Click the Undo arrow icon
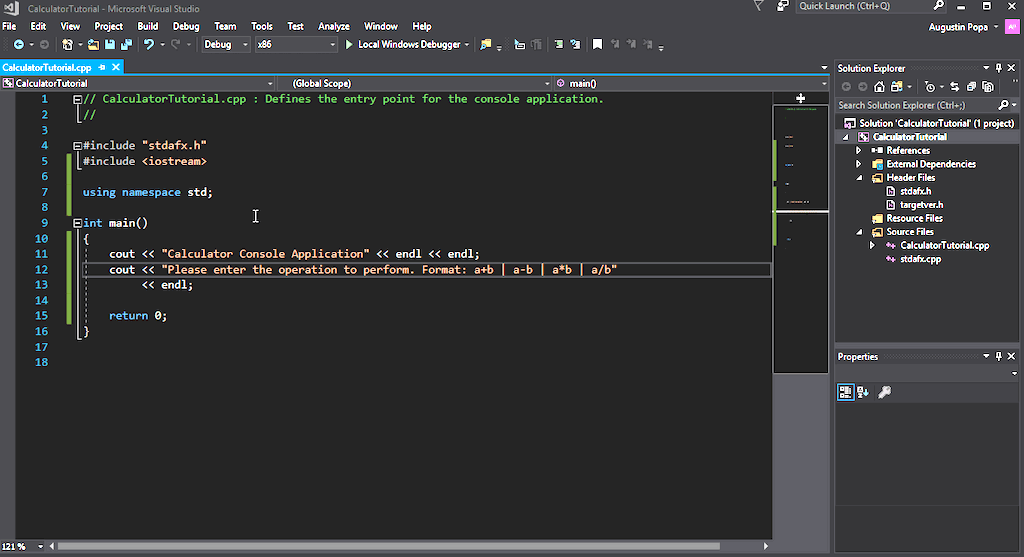Image resolution: width=1024 pixels, height=557 pixels. point(149,45)
